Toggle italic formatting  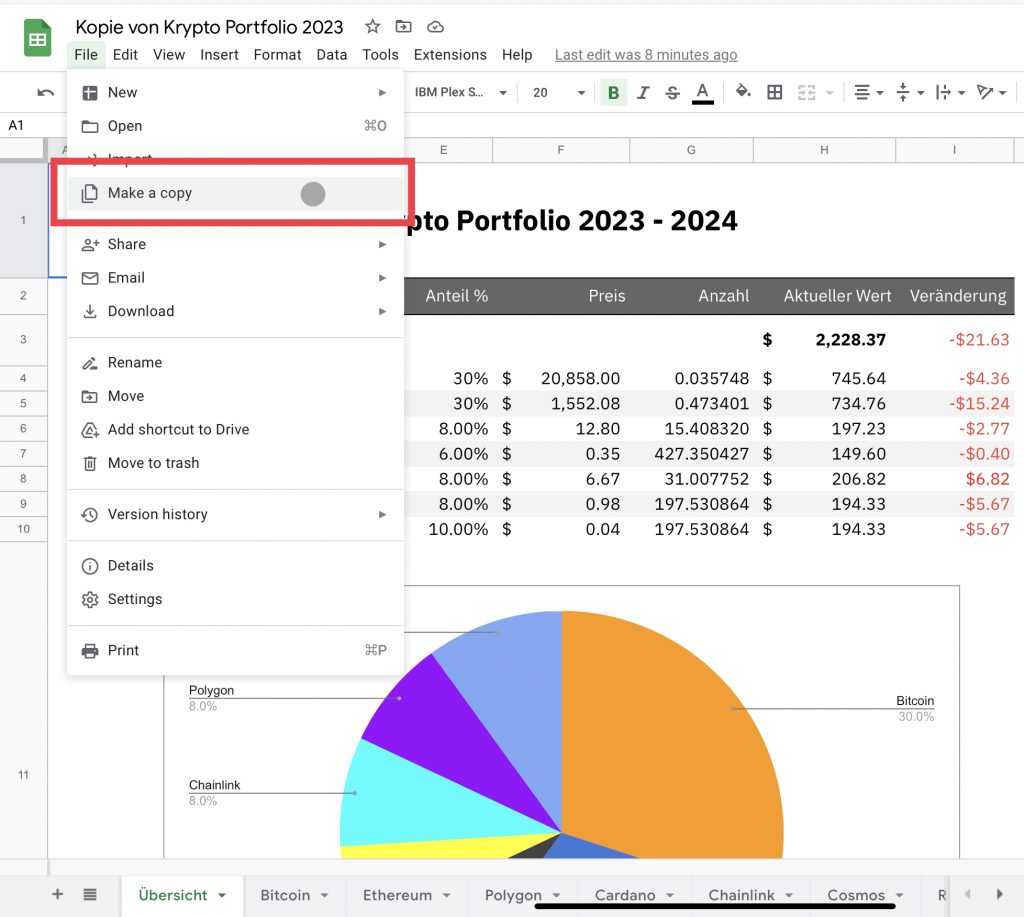coord(643,93)
